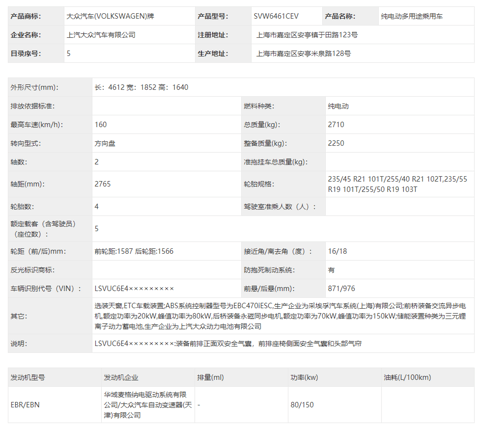Select the top speed value 160
The width and height of the screenshot is (480, 426).
click(x=101, y=125)
